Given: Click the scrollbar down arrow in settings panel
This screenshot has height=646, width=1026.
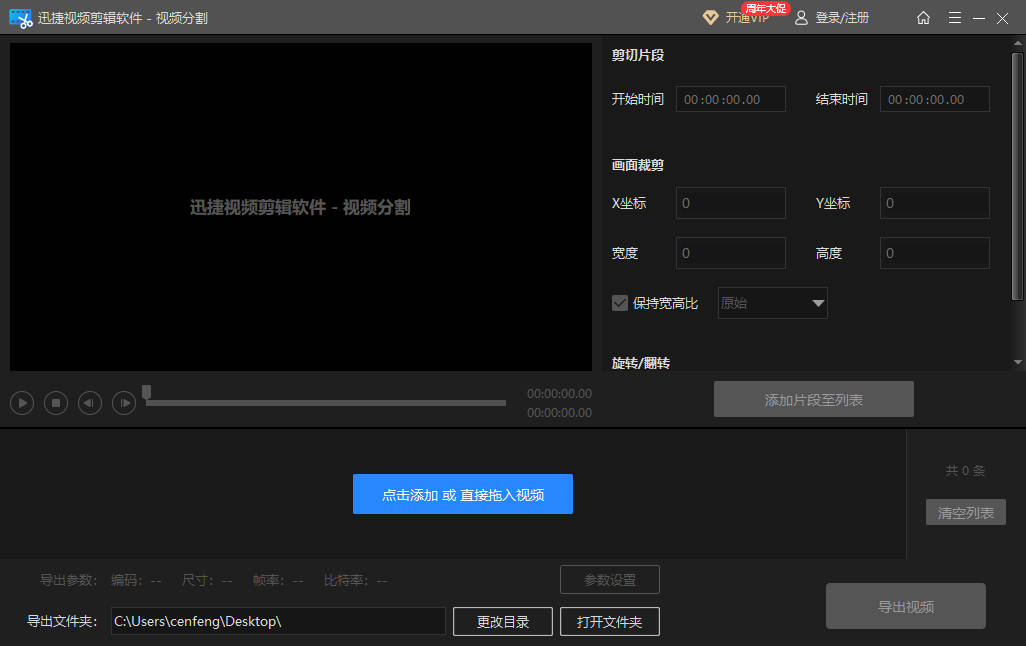Looking at the screenshot, I should coord(1018,362).
